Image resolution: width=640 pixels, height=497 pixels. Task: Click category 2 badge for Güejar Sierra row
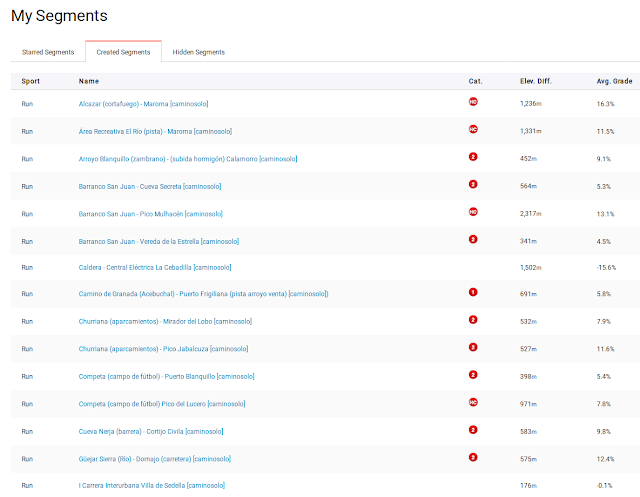point(473,457)
